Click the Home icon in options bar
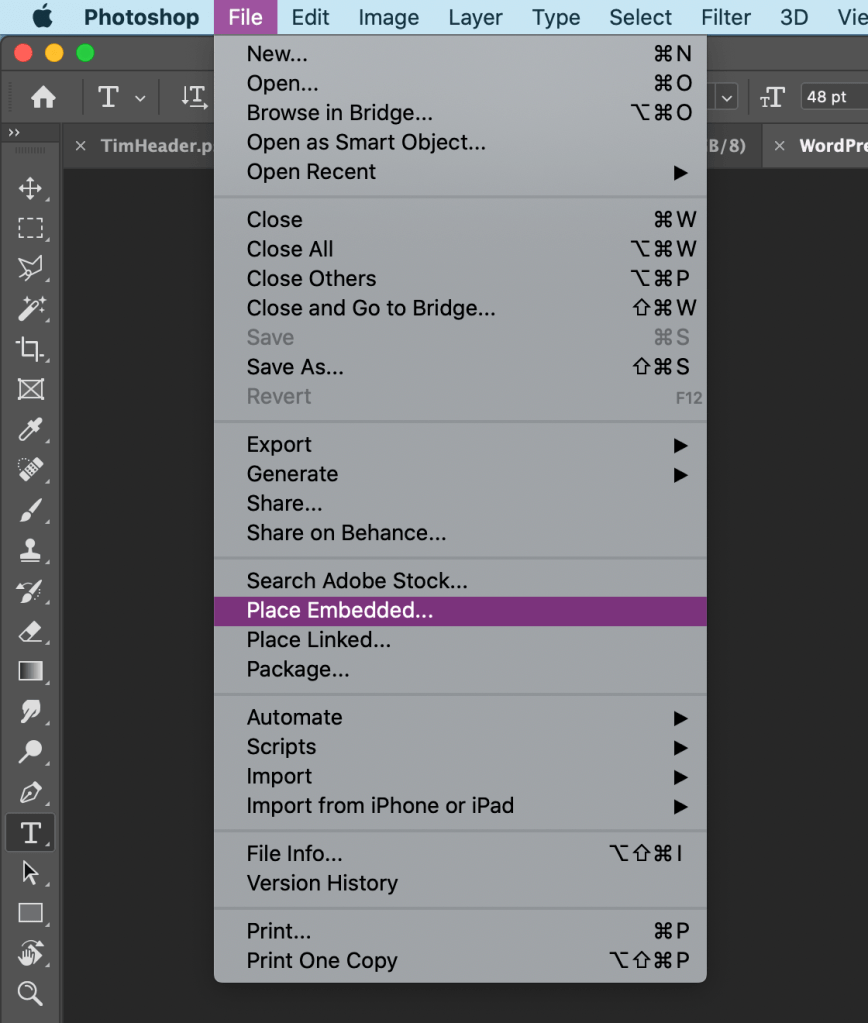Screen dimensions: 868x1023 43,97
